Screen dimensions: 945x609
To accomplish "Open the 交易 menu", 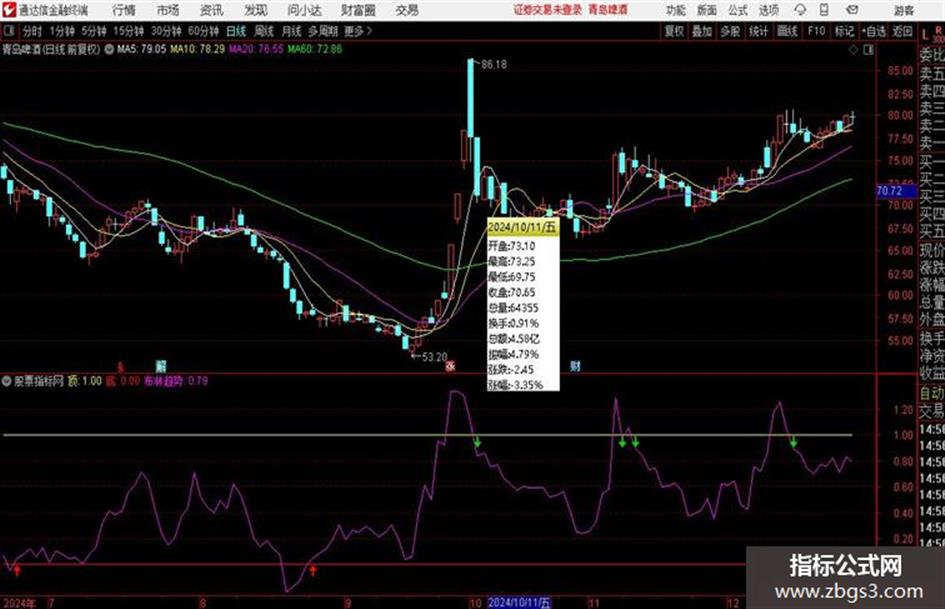I will (x=407, y=10).
